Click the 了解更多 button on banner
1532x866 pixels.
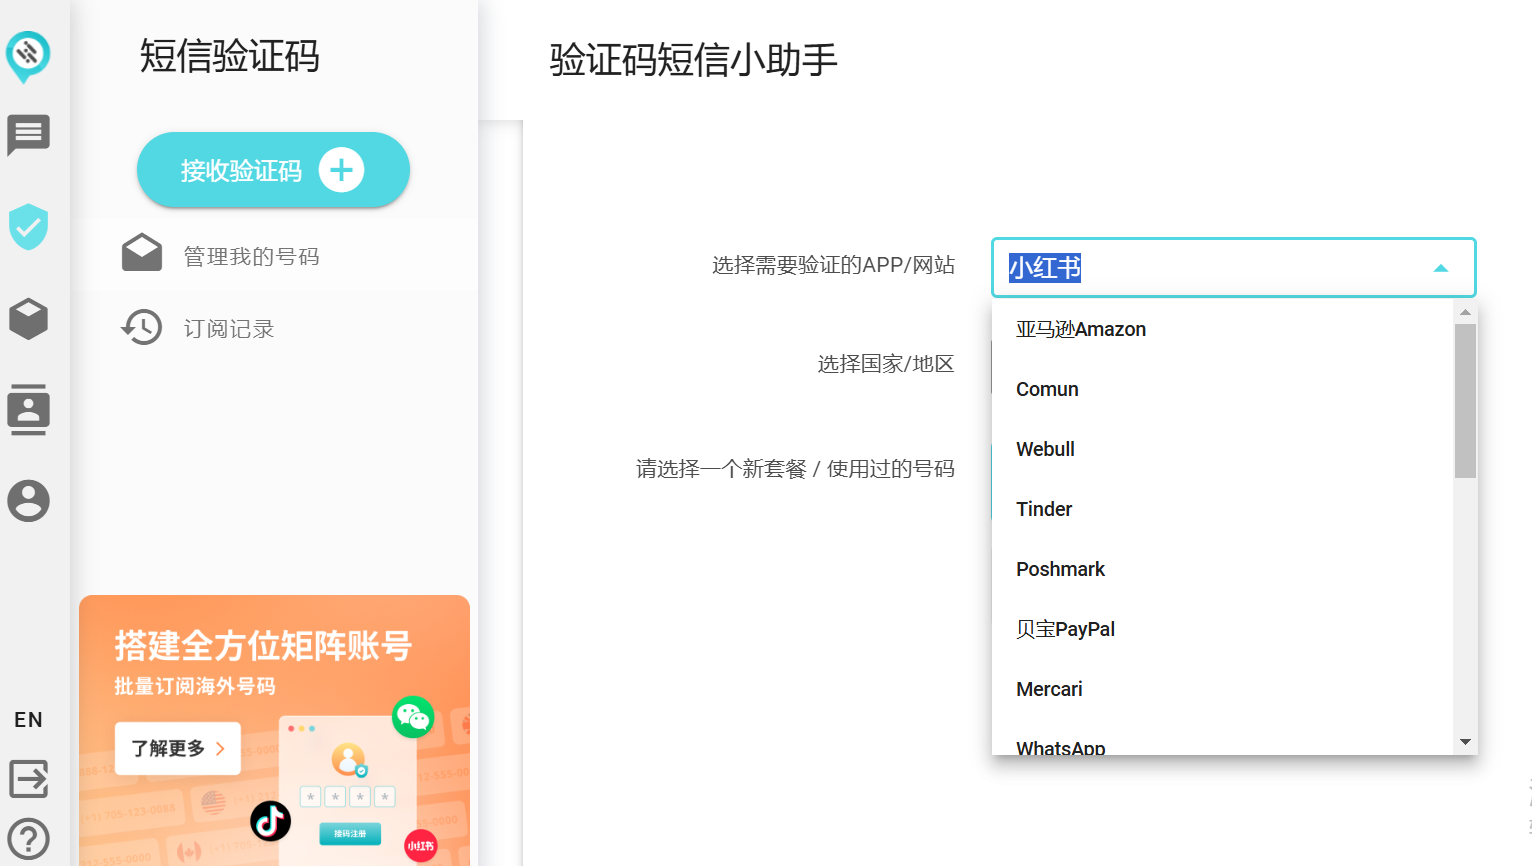178,748
